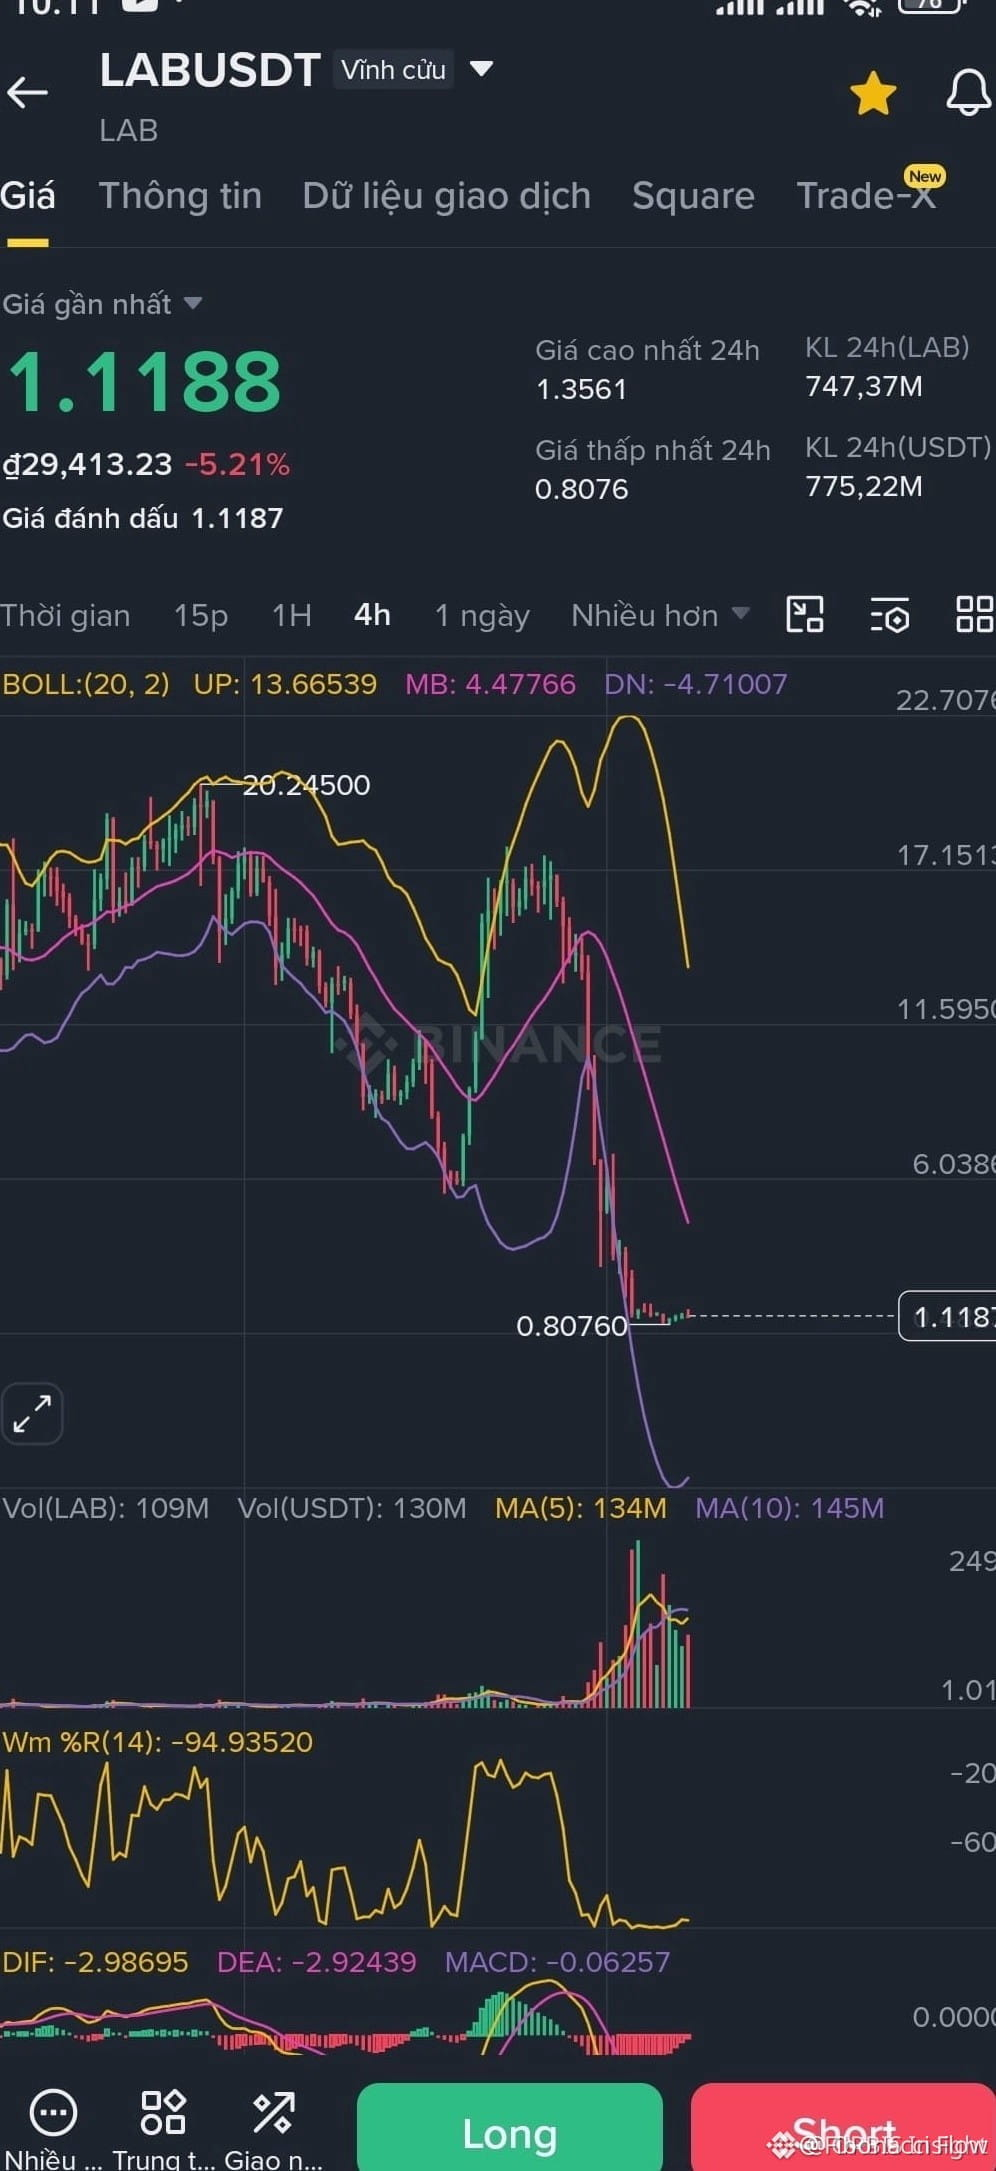Open the LABUSDT pair selector dropdown arrow
Viewport: 996px width, 2171px height.
(x=481, y=69)
